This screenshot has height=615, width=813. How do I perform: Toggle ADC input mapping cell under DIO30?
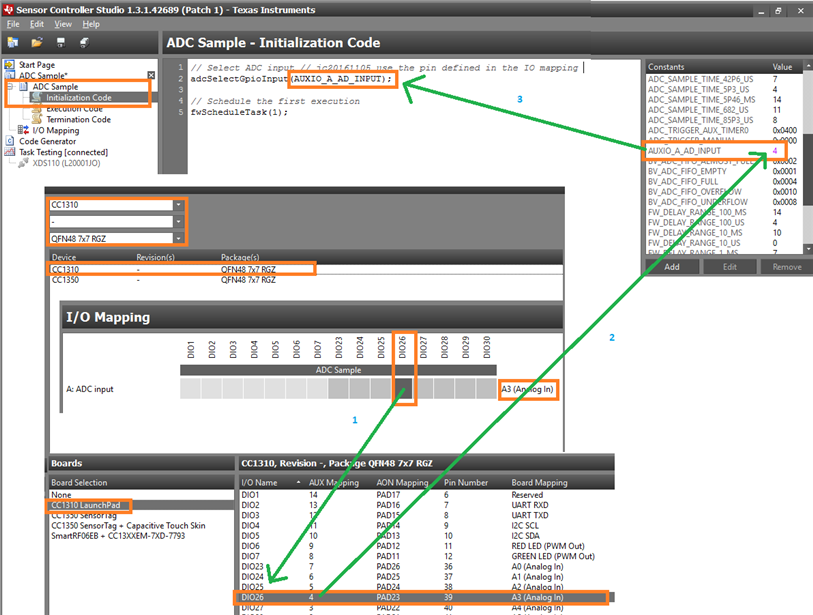click(487, 388)
